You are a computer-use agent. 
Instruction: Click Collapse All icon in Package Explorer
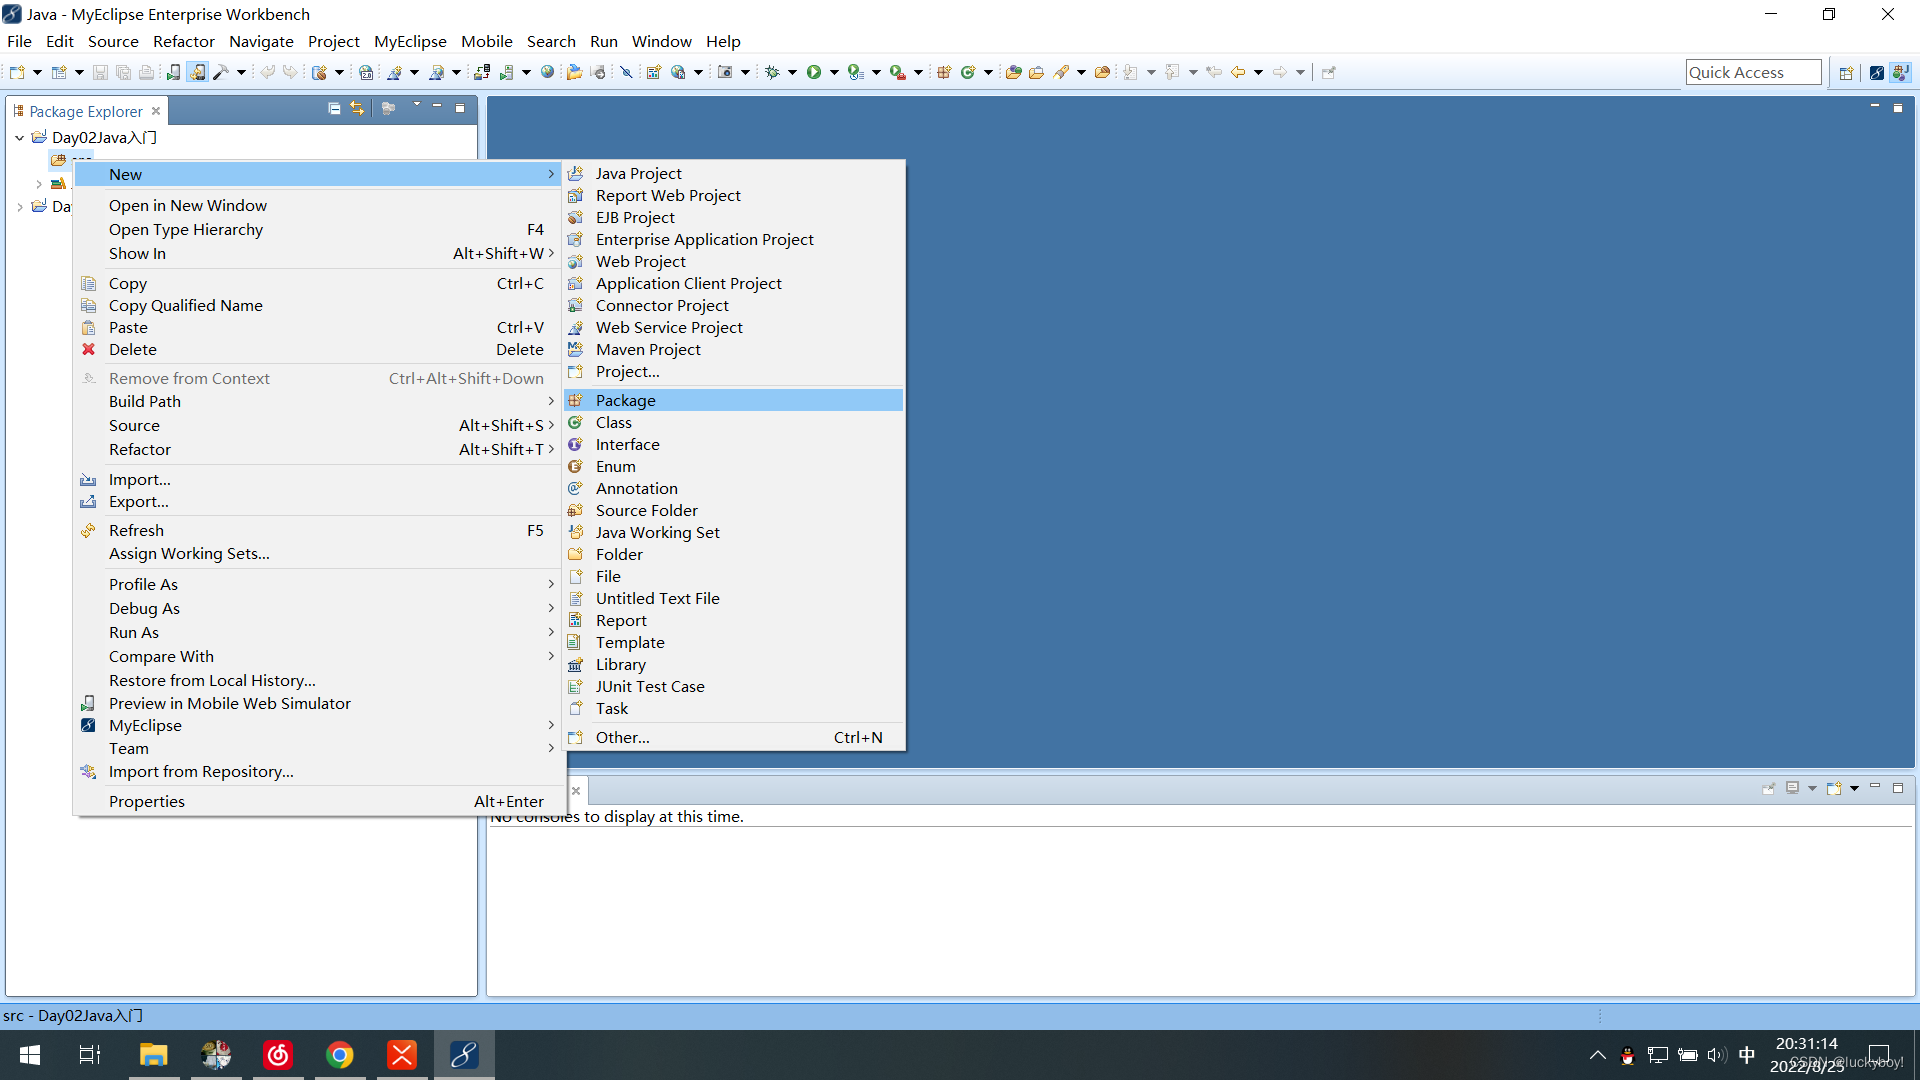click(x=334, y=108)
